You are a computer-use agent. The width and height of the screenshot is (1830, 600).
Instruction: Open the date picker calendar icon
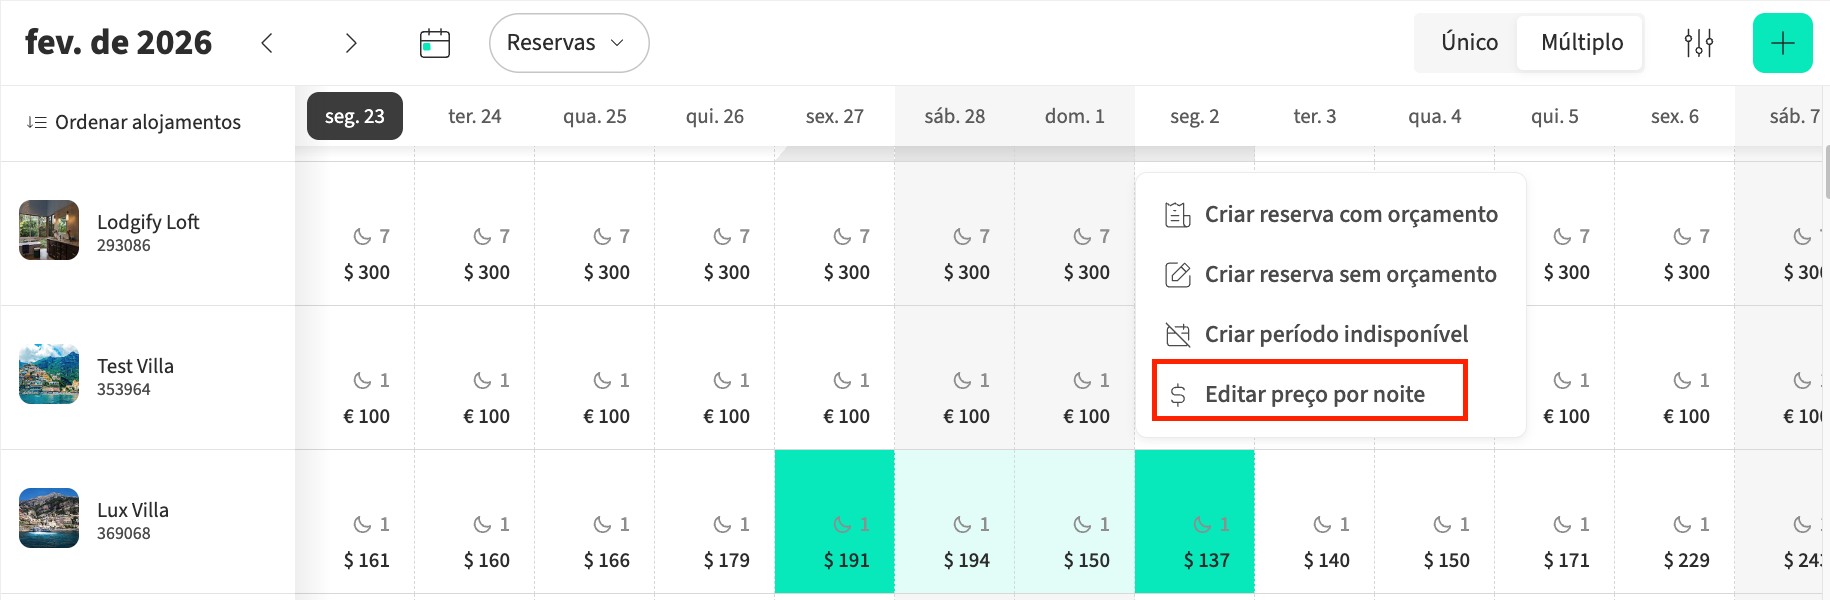pyautogui.click(x=434, y=43)
